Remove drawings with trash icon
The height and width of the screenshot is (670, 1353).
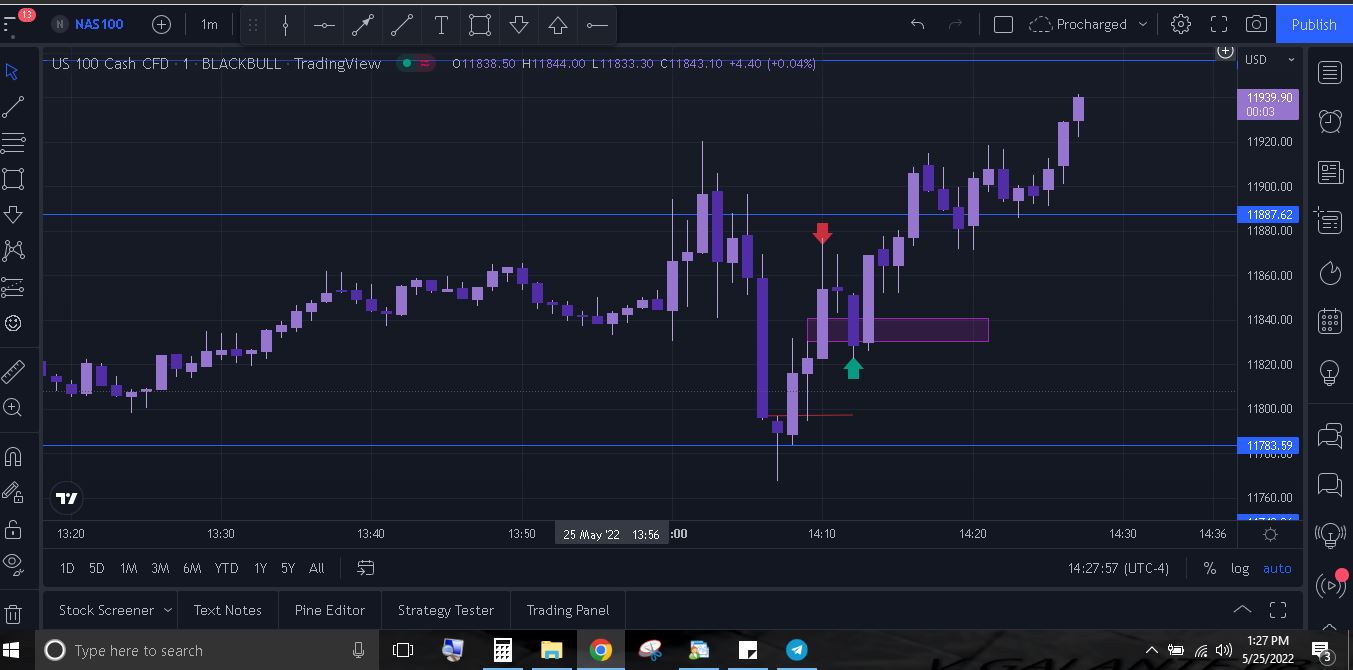[13, 613]
